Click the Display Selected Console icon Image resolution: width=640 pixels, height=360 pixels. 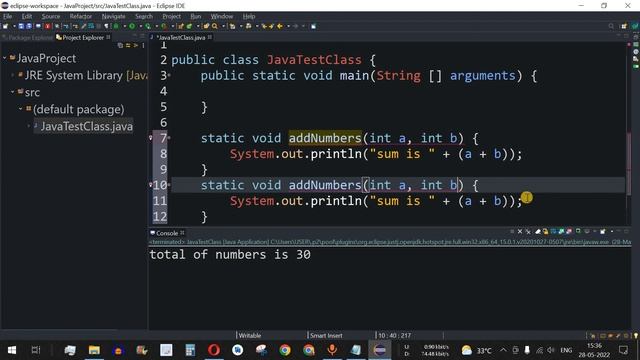(x=587, y=231)
